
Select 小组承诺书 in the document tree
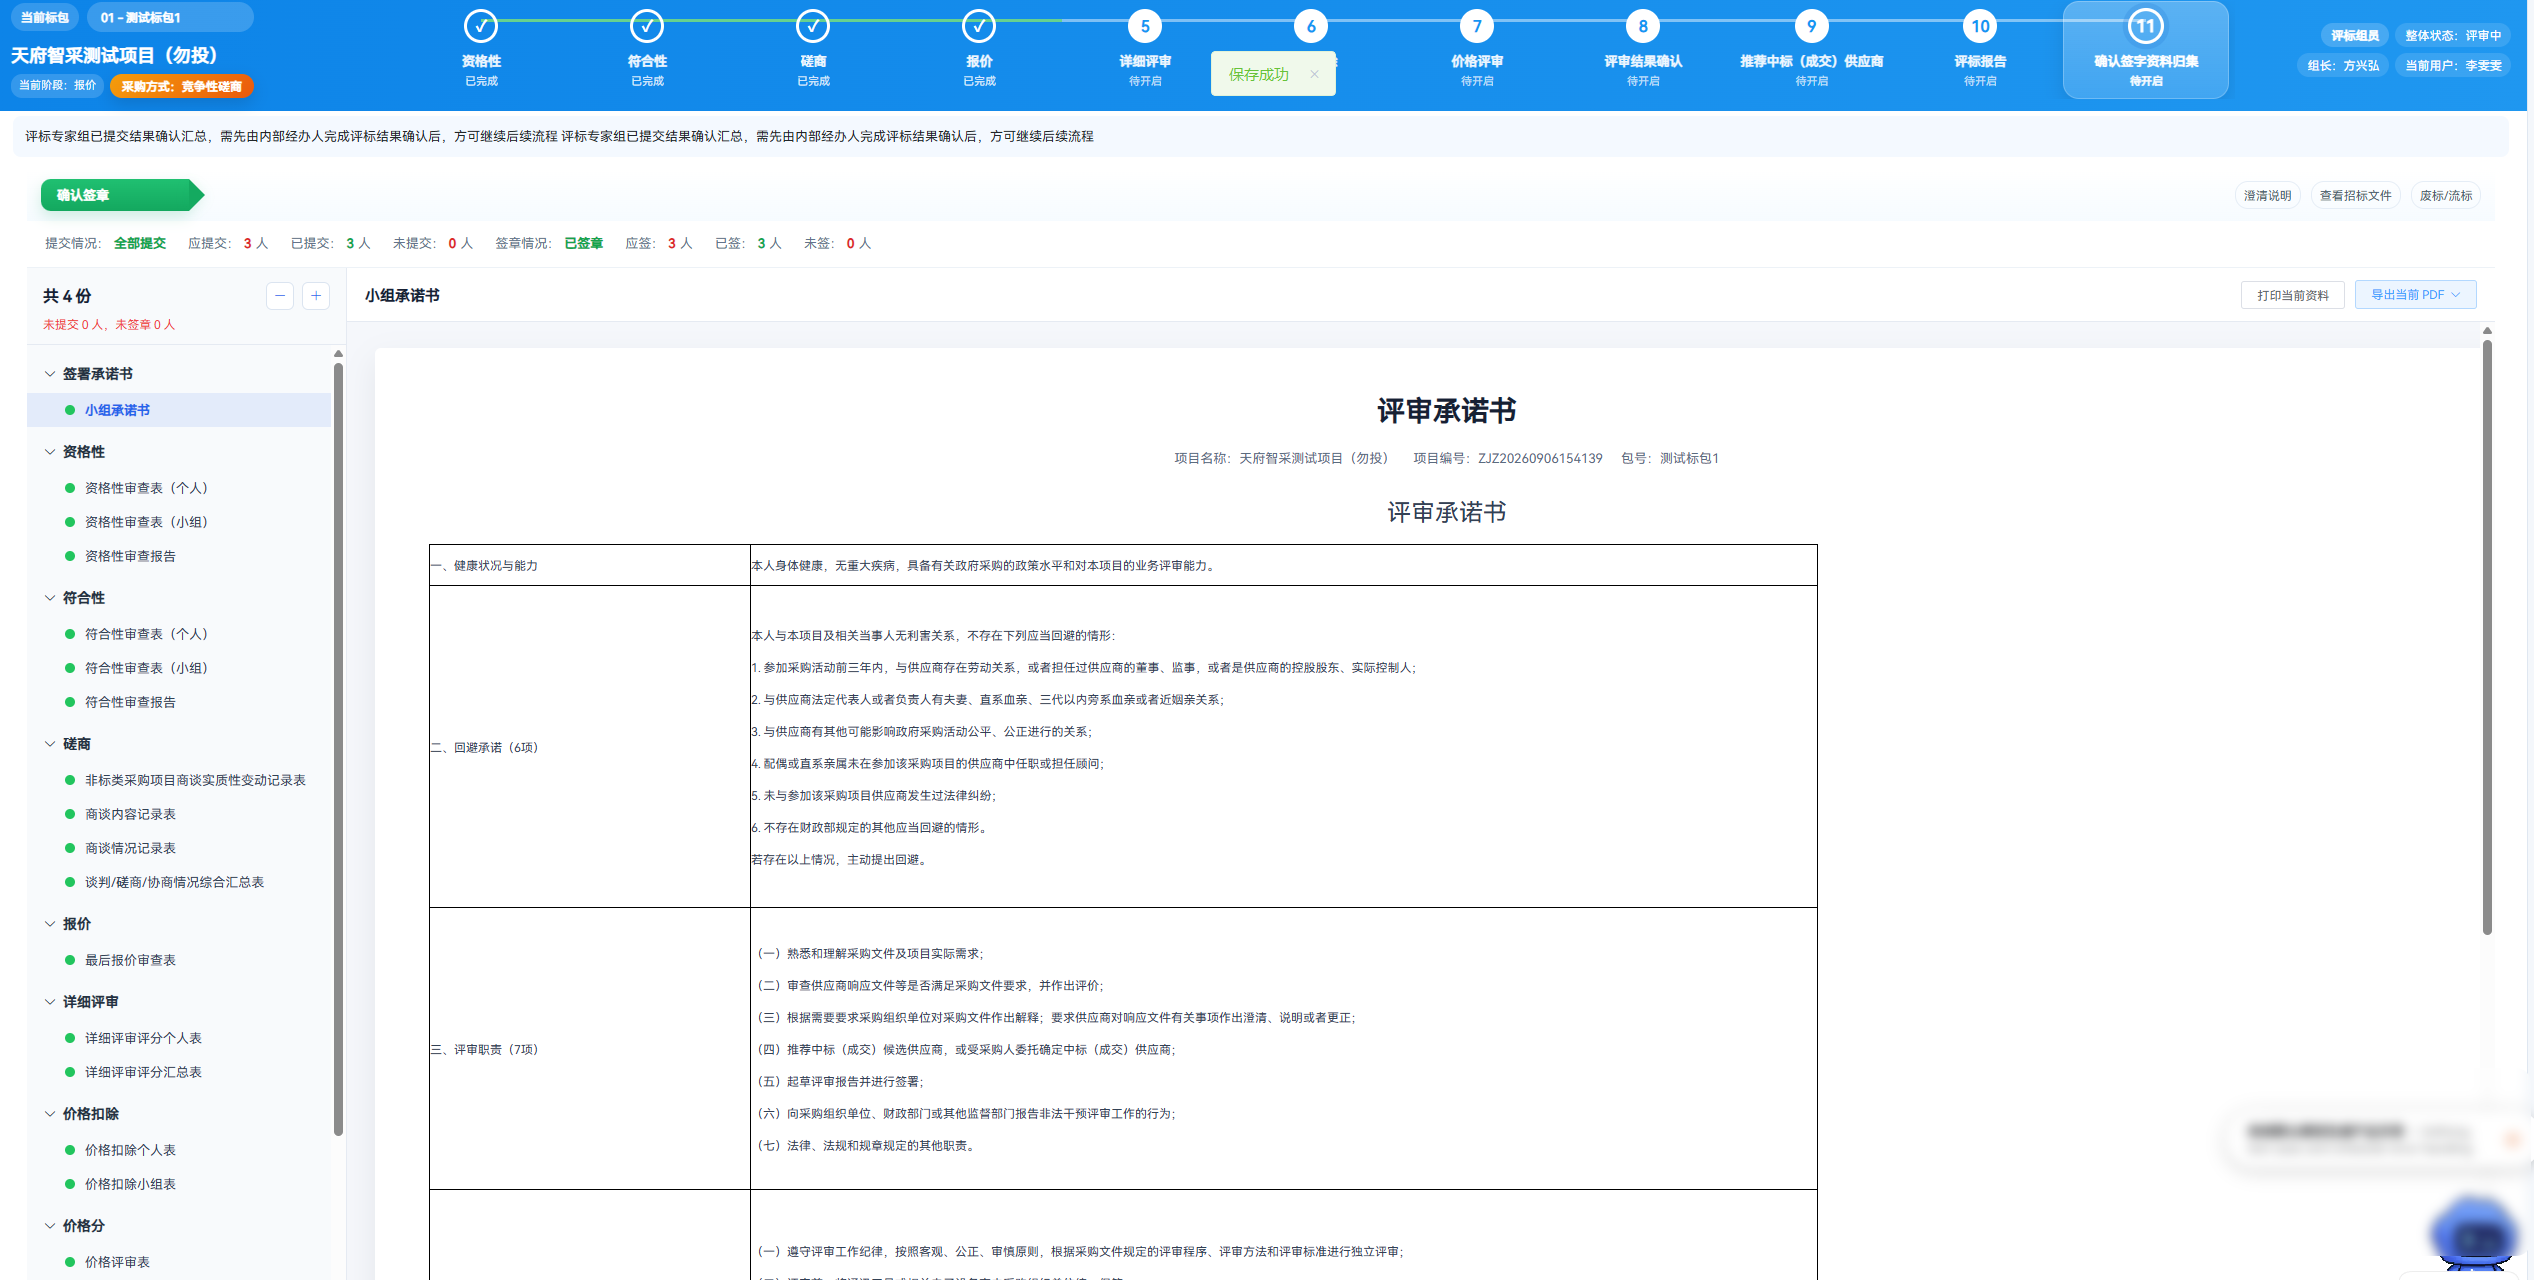[178, 410]
